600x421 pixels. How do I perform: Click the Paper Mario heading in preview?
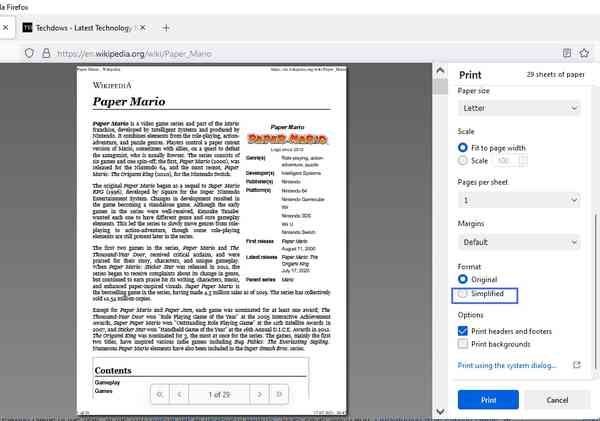[x=129, y=101]
